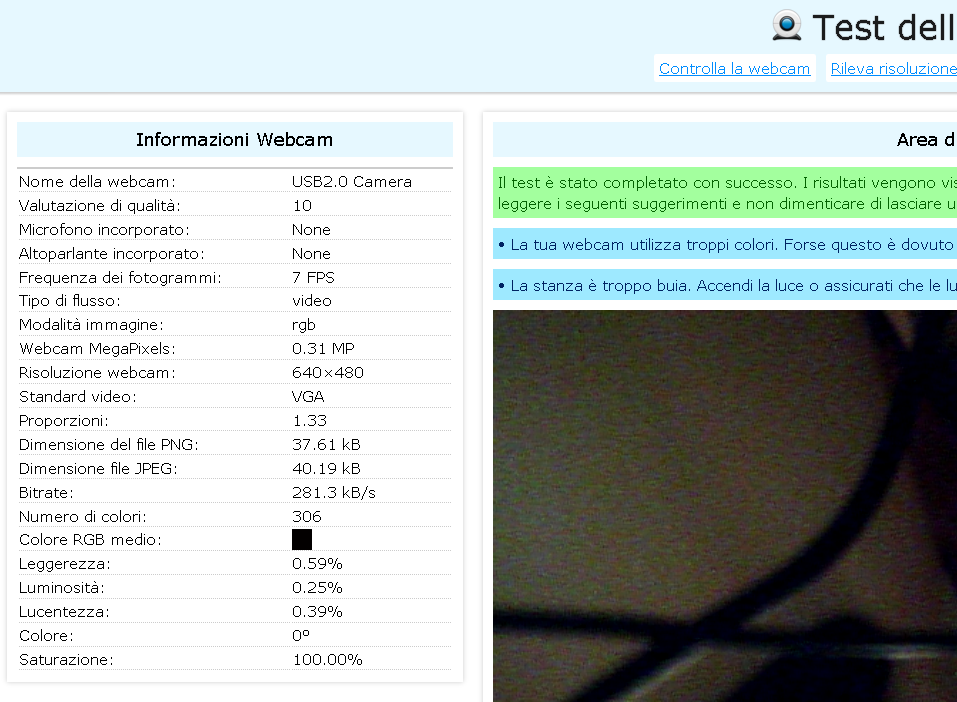The image size is (957, 702).
Task: Select the '0.59%' Leggerezza value
Action: tap(317, 564)
